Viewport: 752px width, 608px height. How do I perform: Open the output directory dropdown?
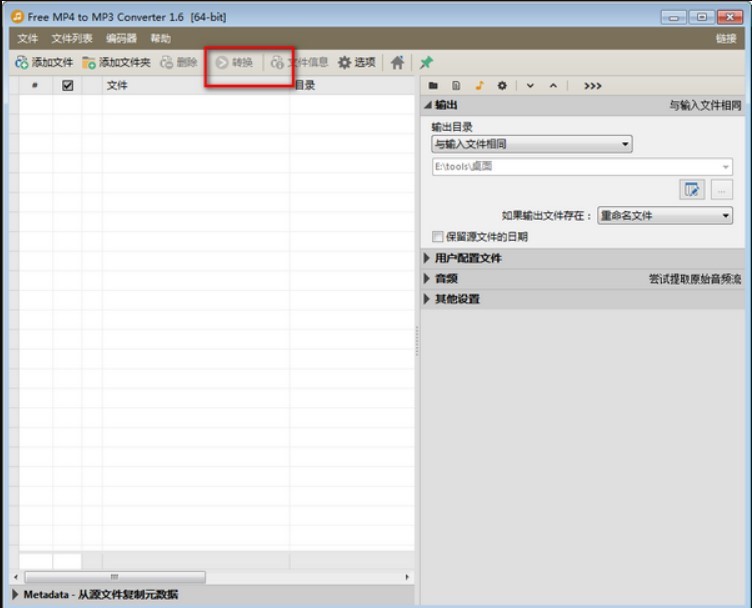(x=531, y=144)
